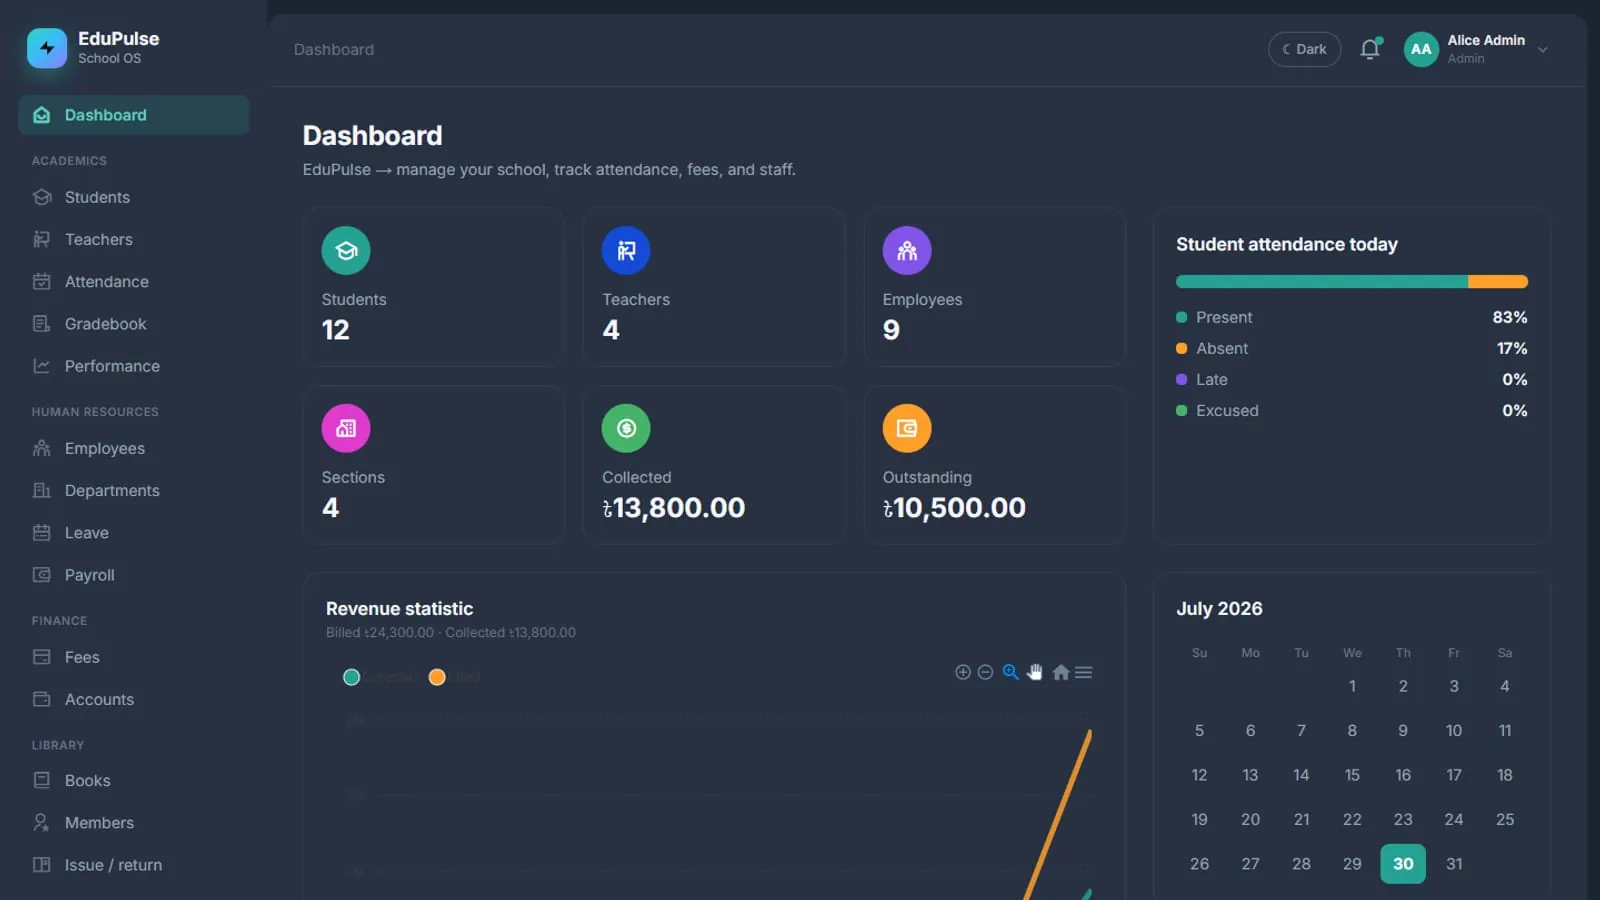Open the Dashboard sidebar item
1600x900 pixels.
[134, 115]
